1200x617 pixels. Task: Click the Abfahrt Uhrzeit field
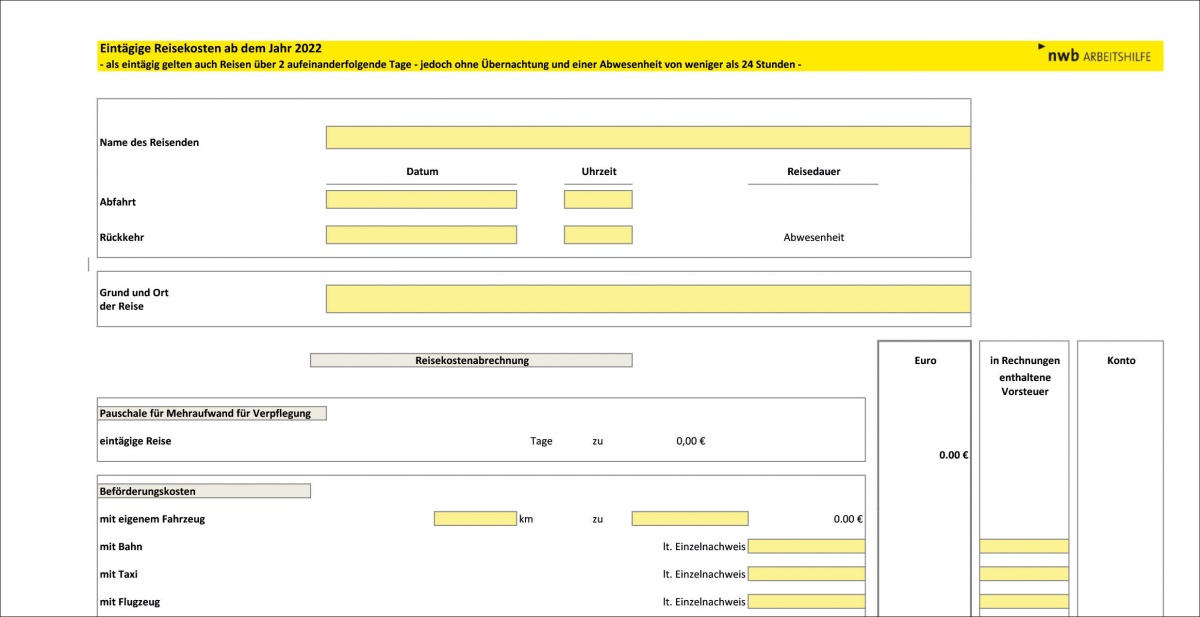[x=598, y=199]
